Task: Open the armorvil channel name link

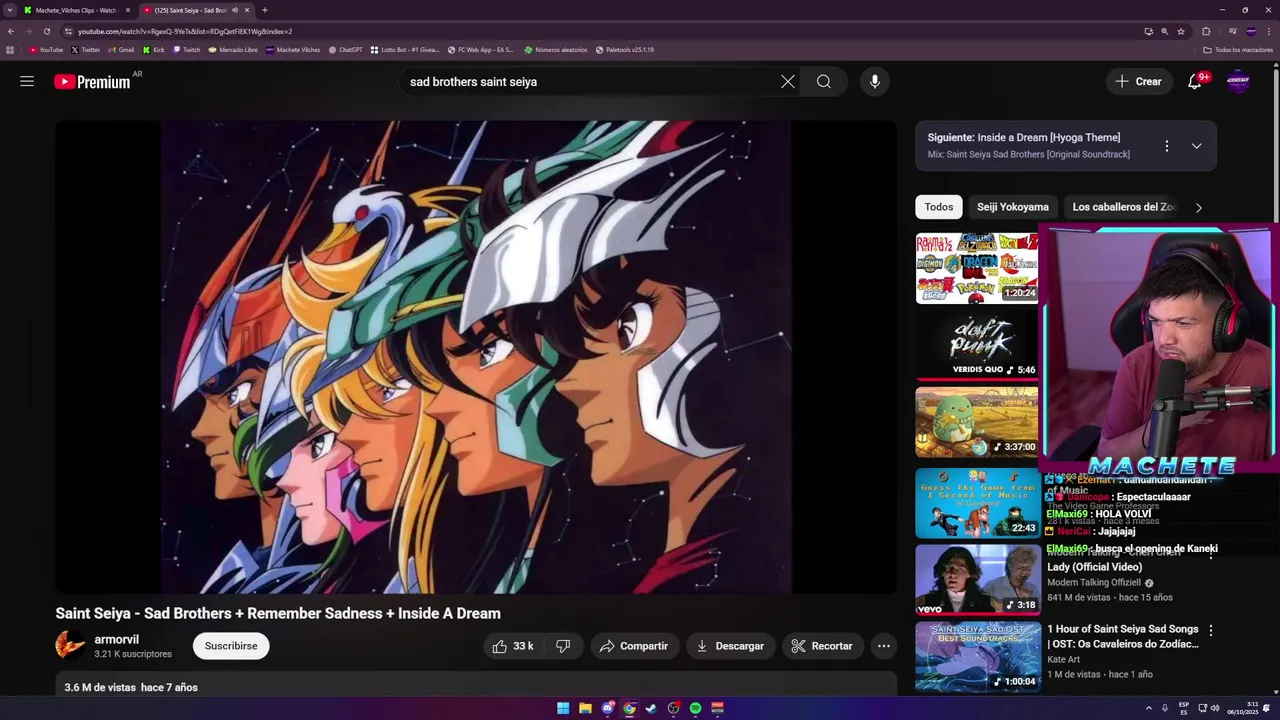Action: point(117,639)
